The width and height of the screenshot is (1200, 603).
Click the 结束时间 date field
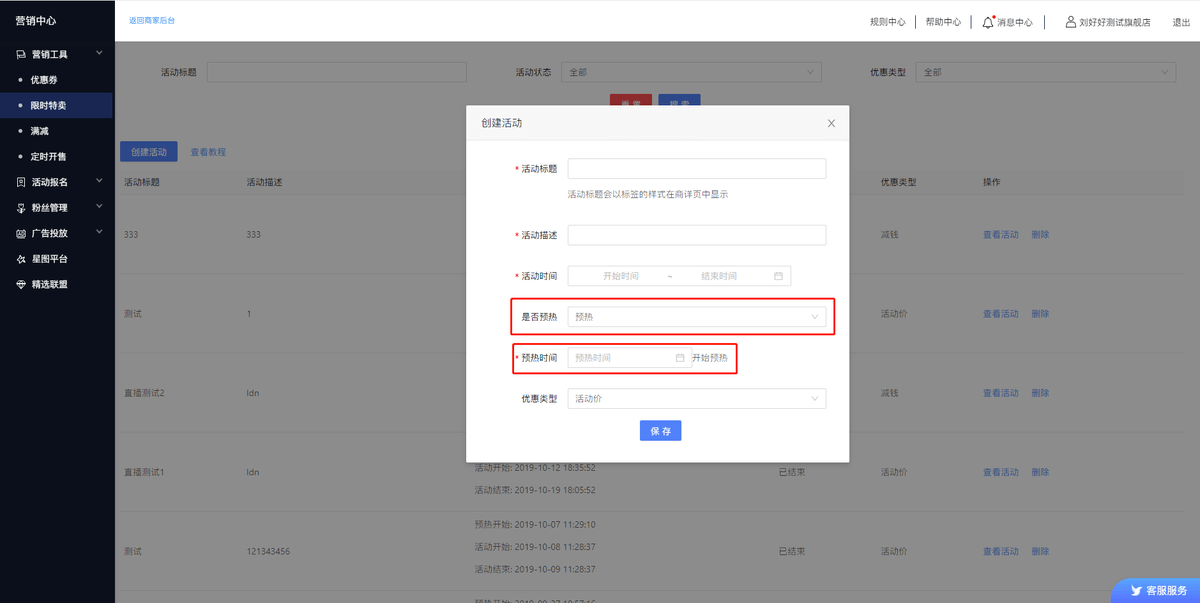tap(719, 276)
